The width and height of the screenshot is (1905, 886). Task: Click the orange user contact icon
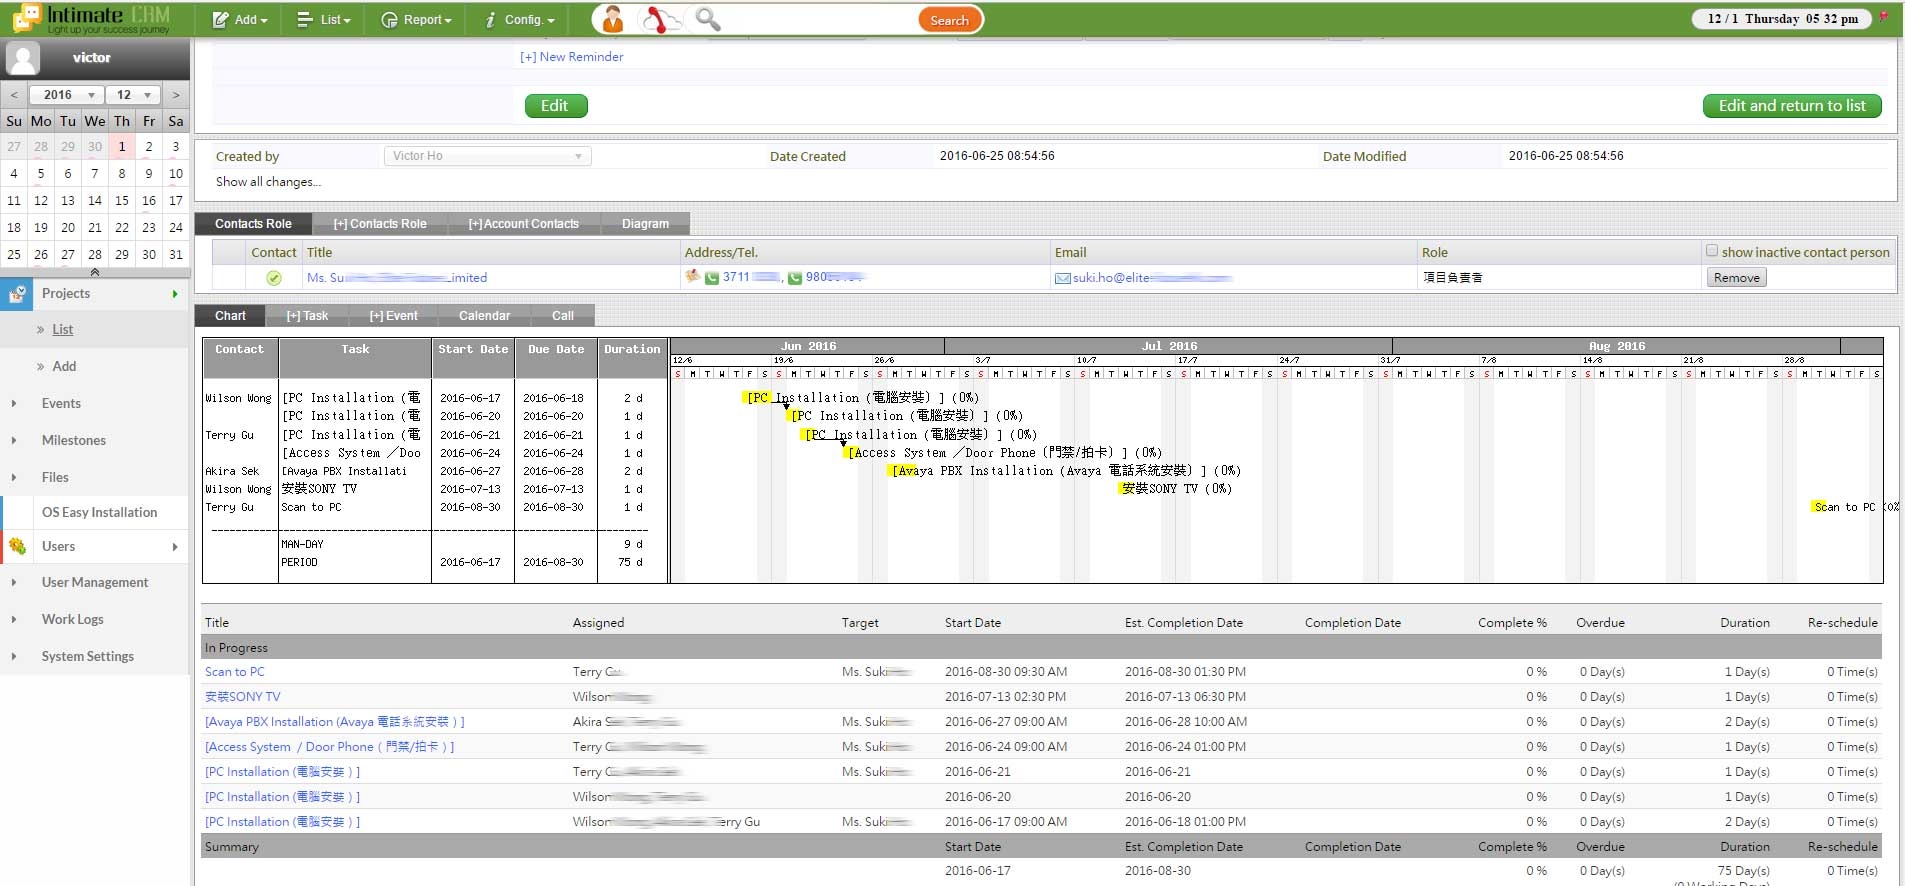pos(612,19)
